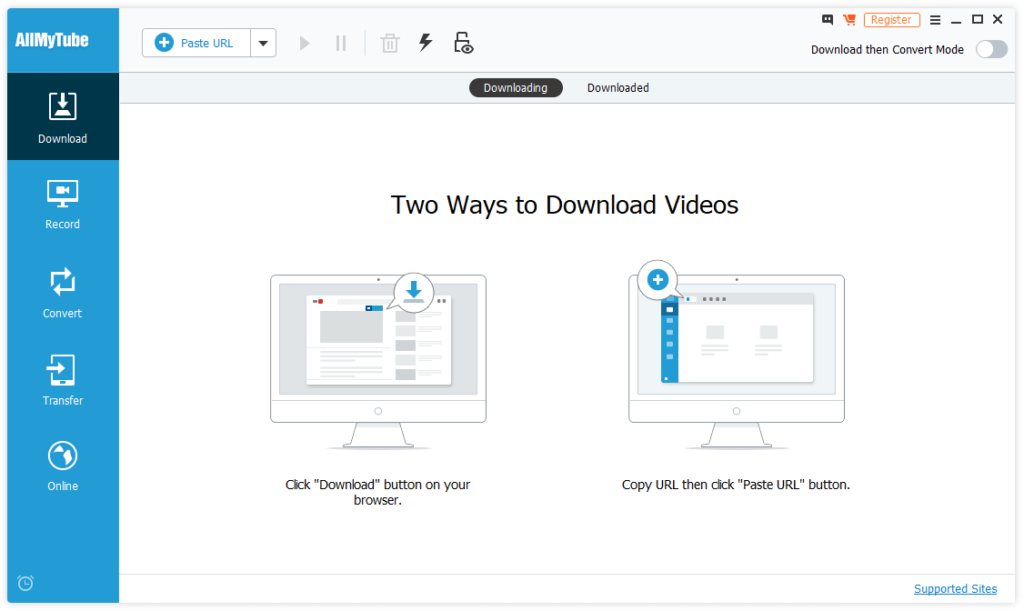Select the Record feature in sidebar
Screen dimensions: 1024x611
point(62,205)
